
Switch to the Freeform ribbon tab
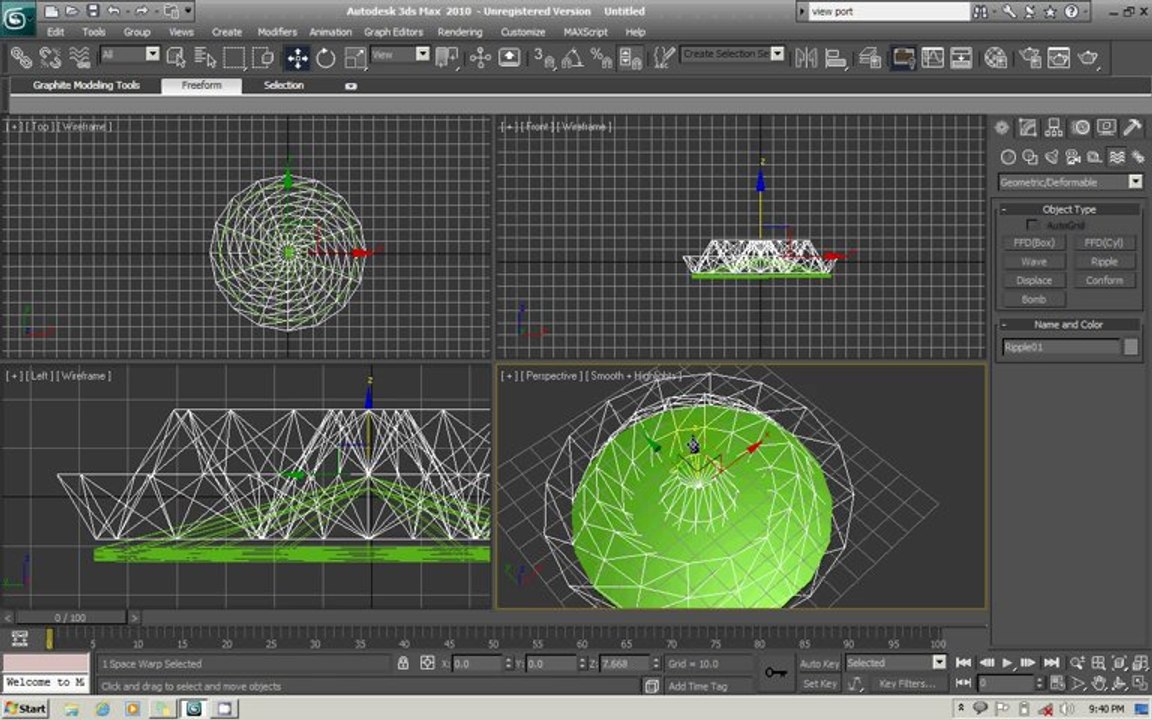[x=201, y=85]
